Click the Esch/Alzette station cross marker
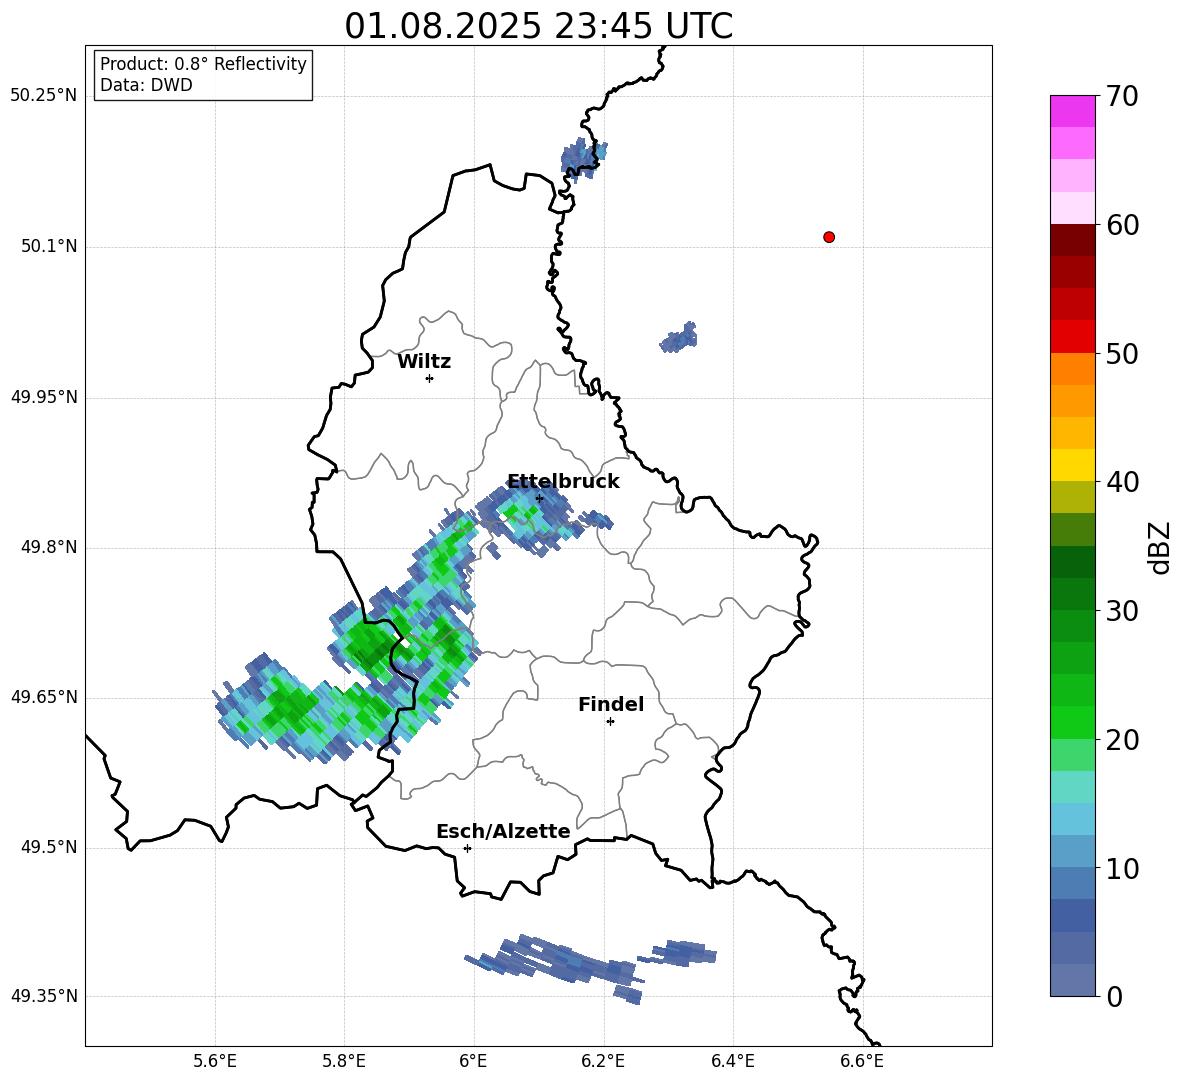The image size is (1184, 1081). point(467,848)
